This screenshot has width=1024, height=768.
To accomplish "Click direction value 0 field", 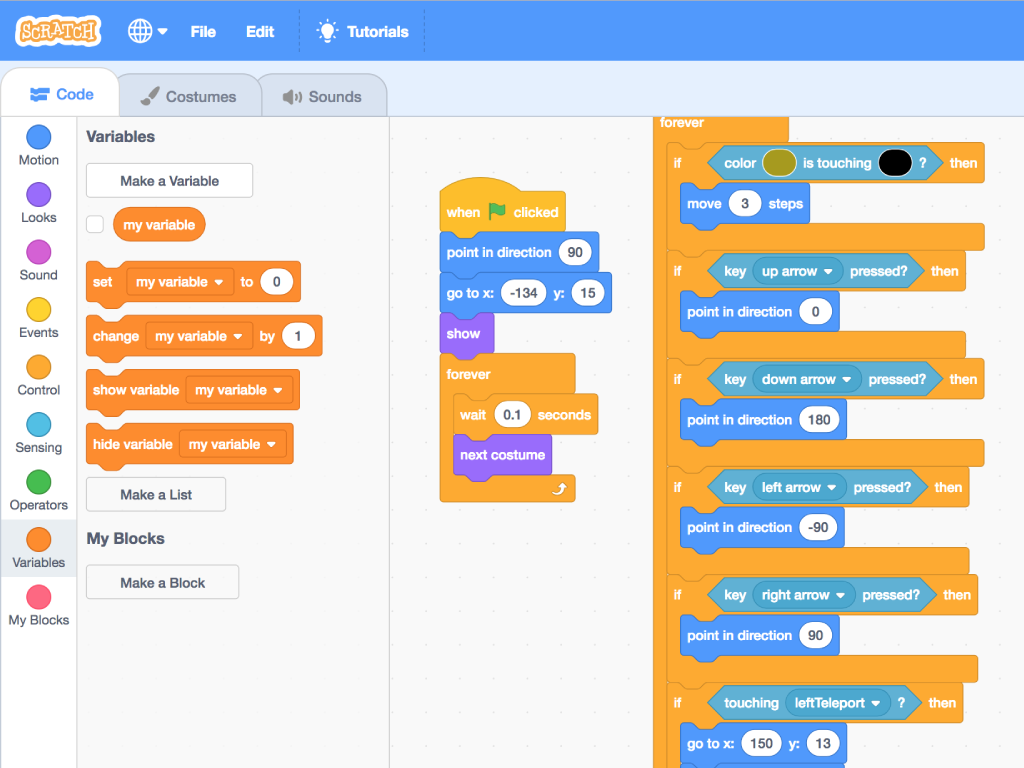I will 815,312.
